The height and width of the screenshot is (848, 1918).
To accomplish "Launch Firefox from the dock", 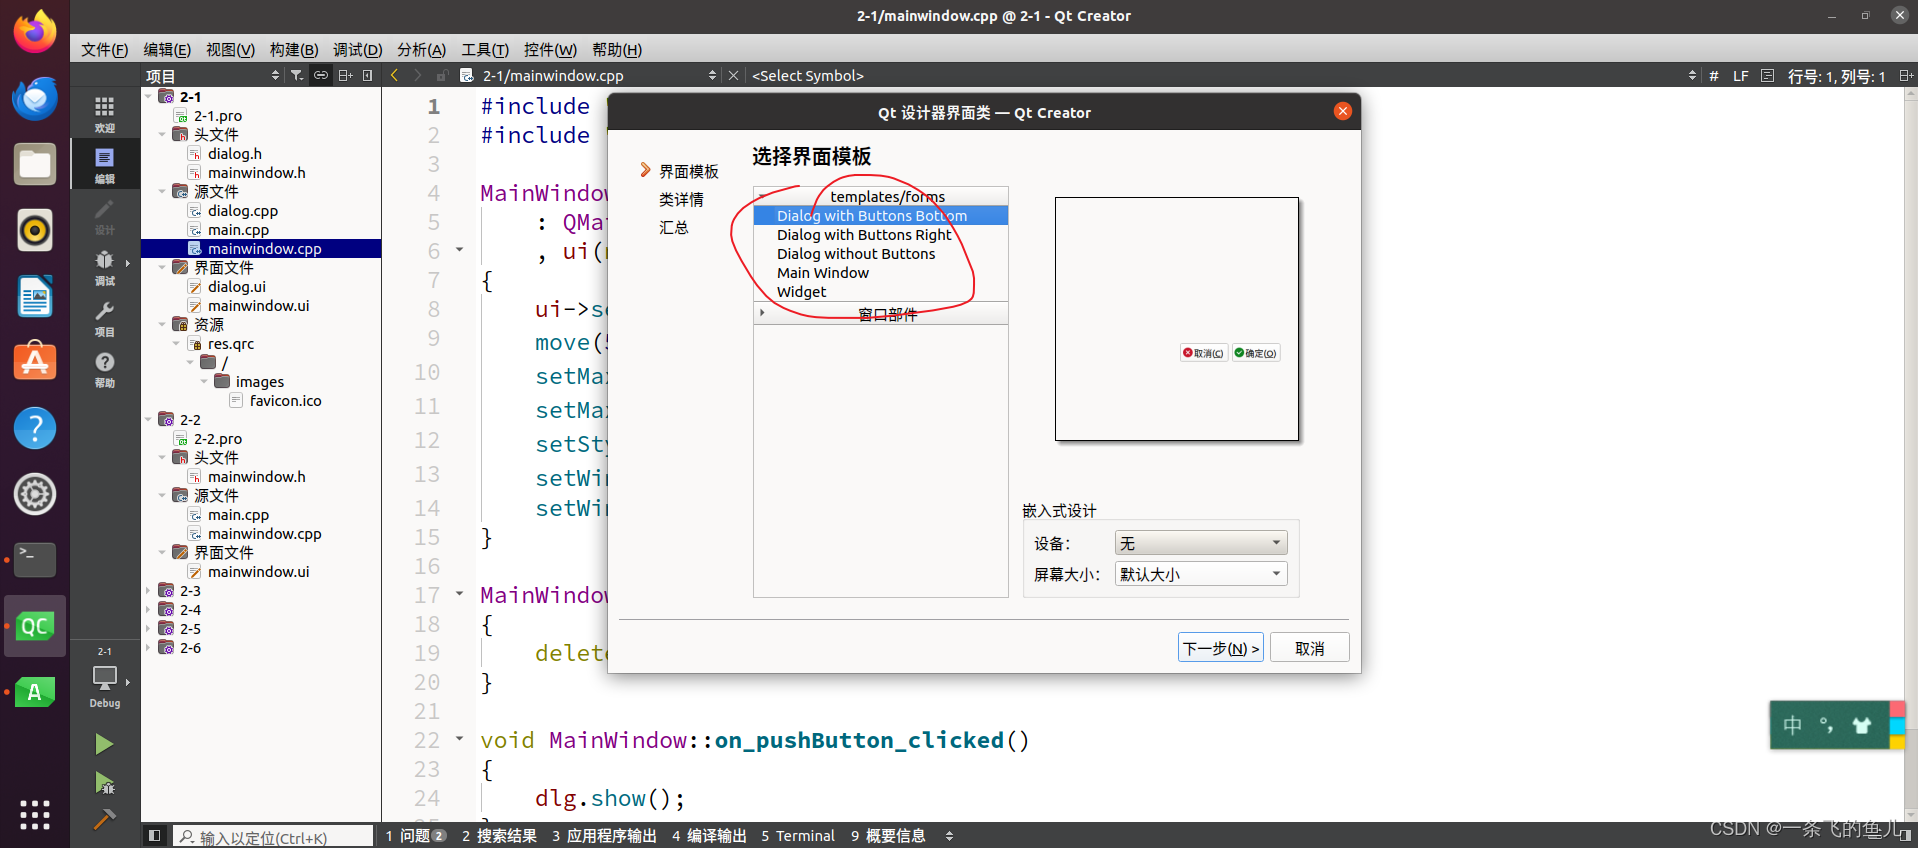I will [35, 32].
